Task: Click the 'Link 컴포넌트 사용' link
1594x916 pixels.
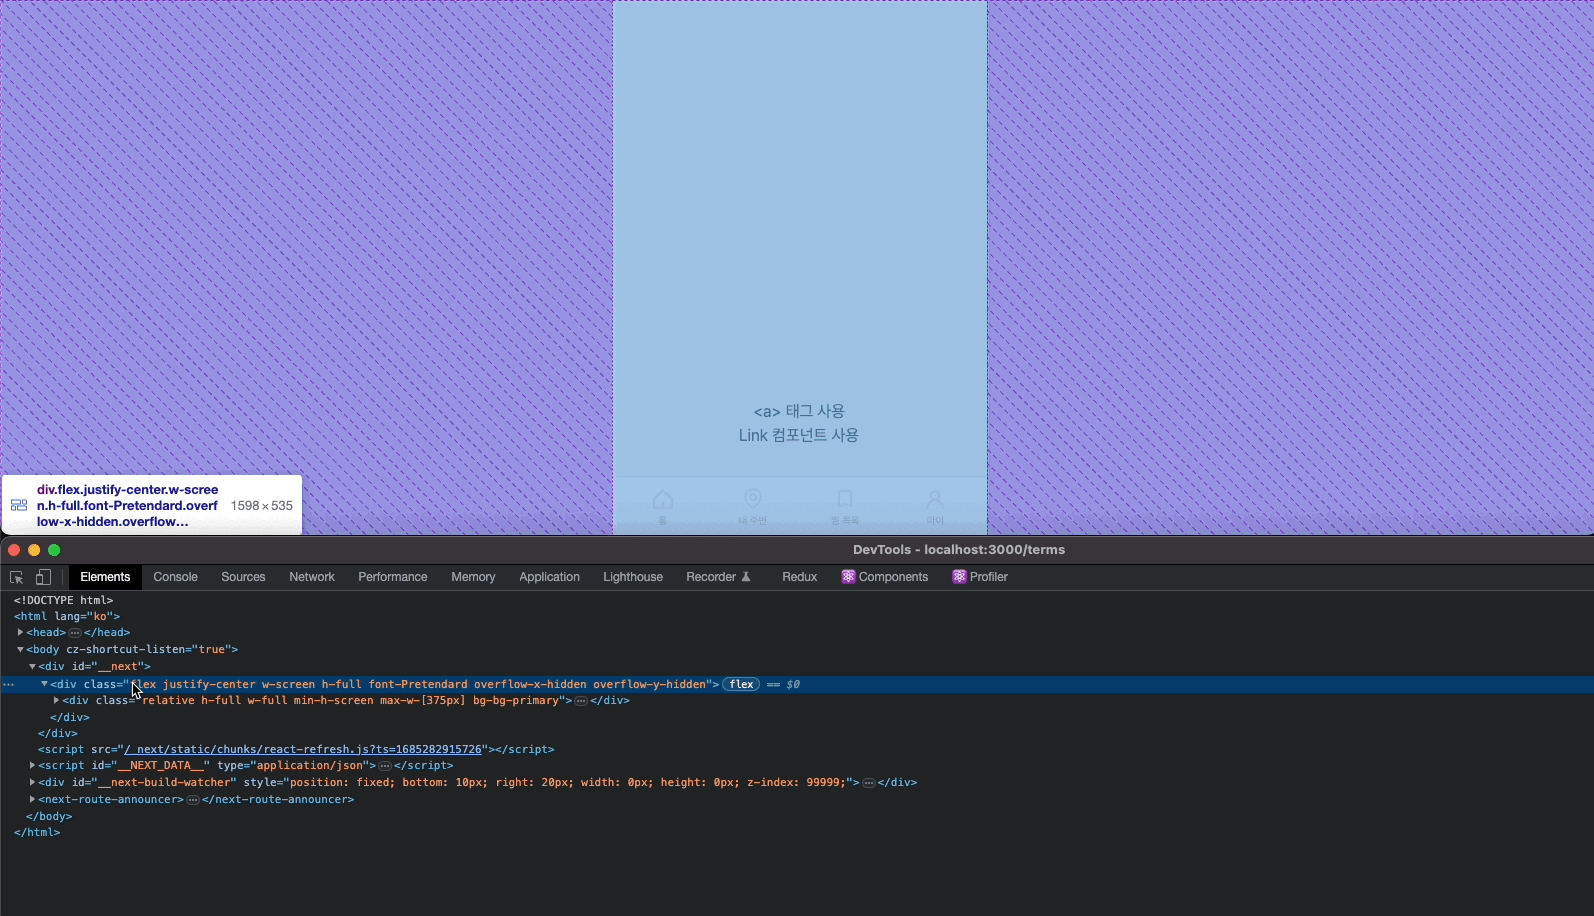Action: click(x=799, y=435)
